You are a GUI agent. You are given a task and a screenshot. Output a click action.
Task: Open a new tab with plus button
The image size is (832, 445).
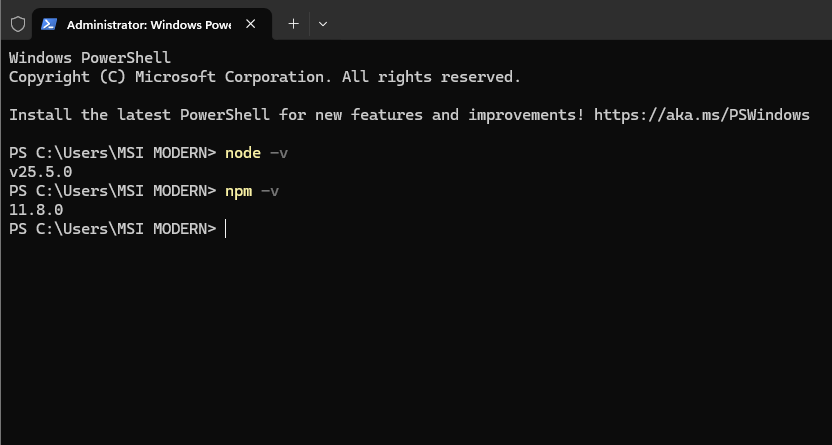pyautogui.click(x=293, y=24)
